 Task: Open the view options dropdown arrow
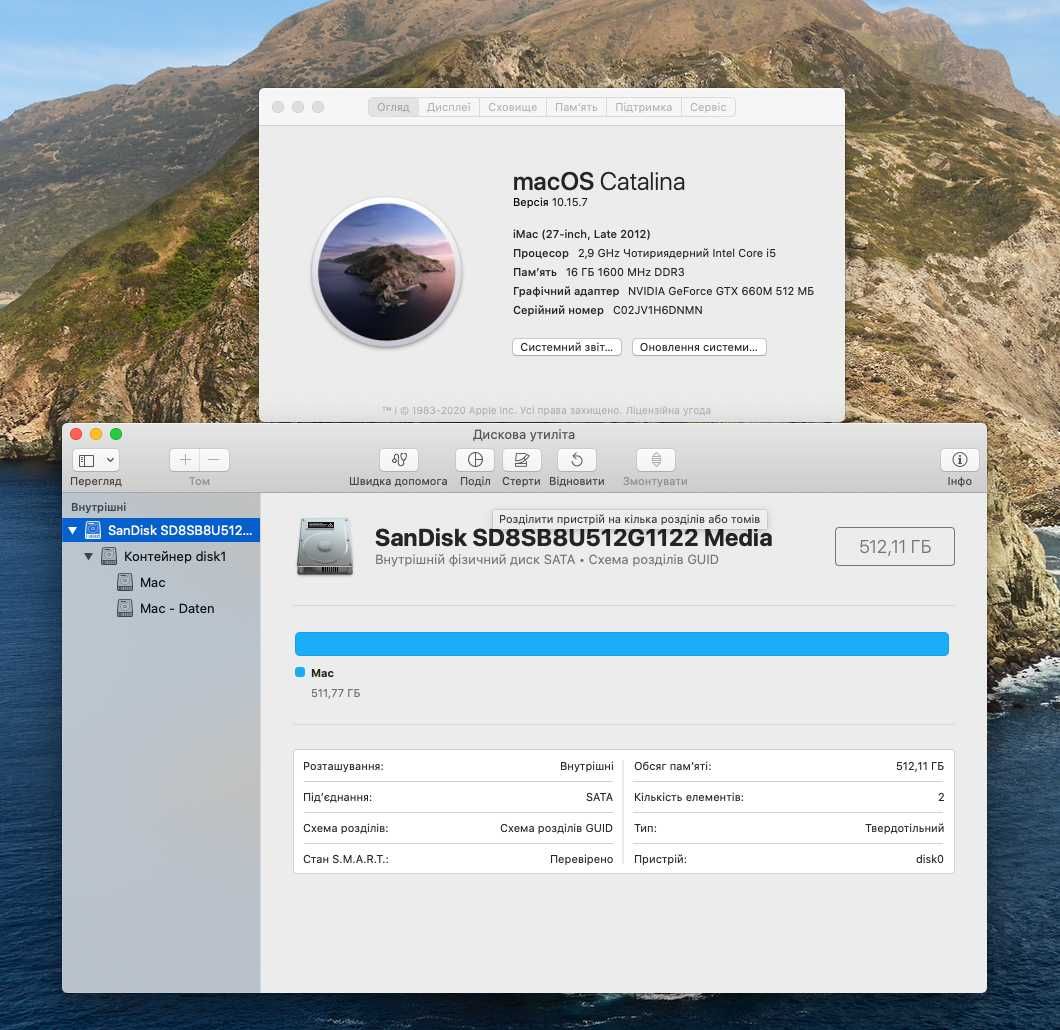110,460
